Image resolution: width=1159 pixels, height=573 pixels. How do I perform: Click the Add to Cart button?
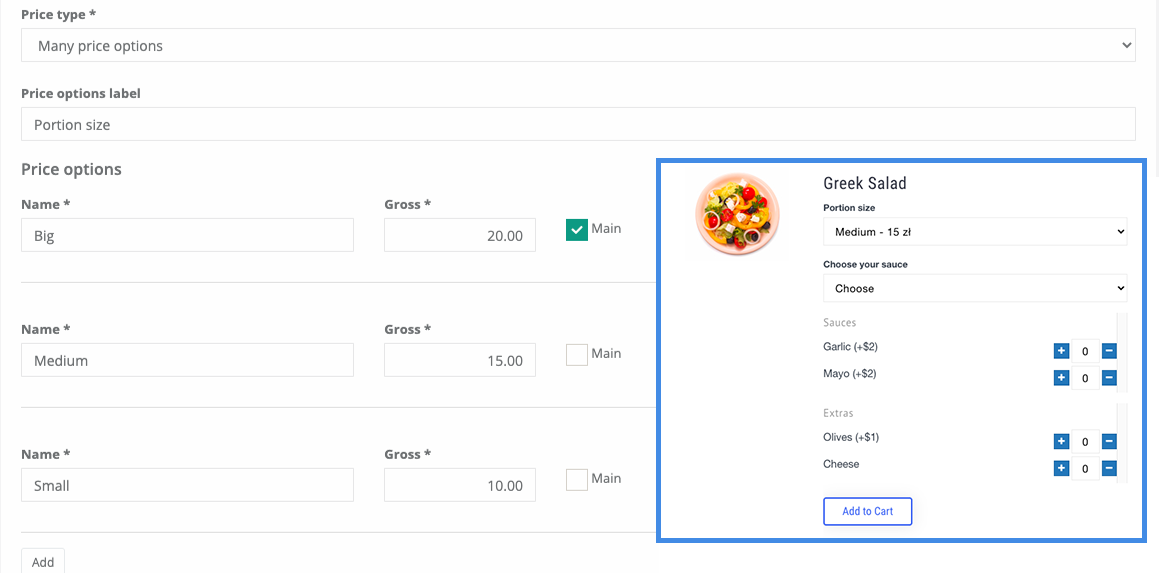click(868, 511)
